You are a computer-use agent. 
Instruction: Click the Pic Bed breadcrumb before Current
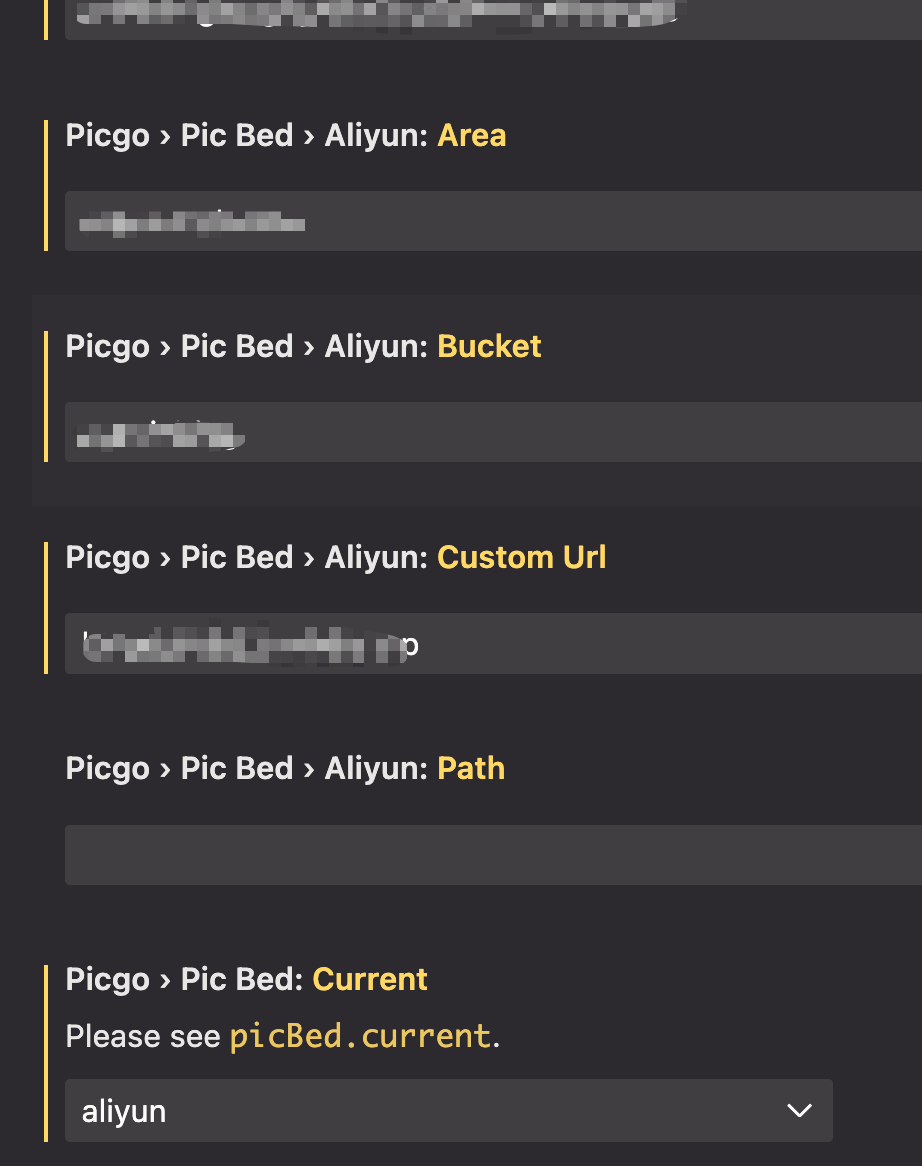click(236, 979)
